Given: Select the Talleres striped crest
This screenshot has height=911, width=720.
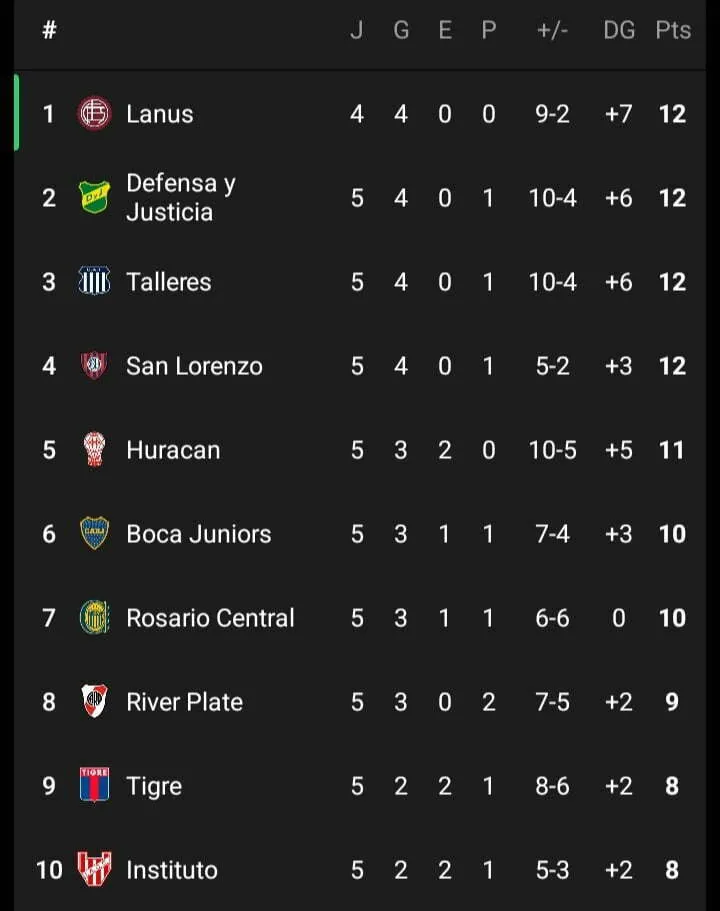Looking at the screenshot, I should [94, 282].
